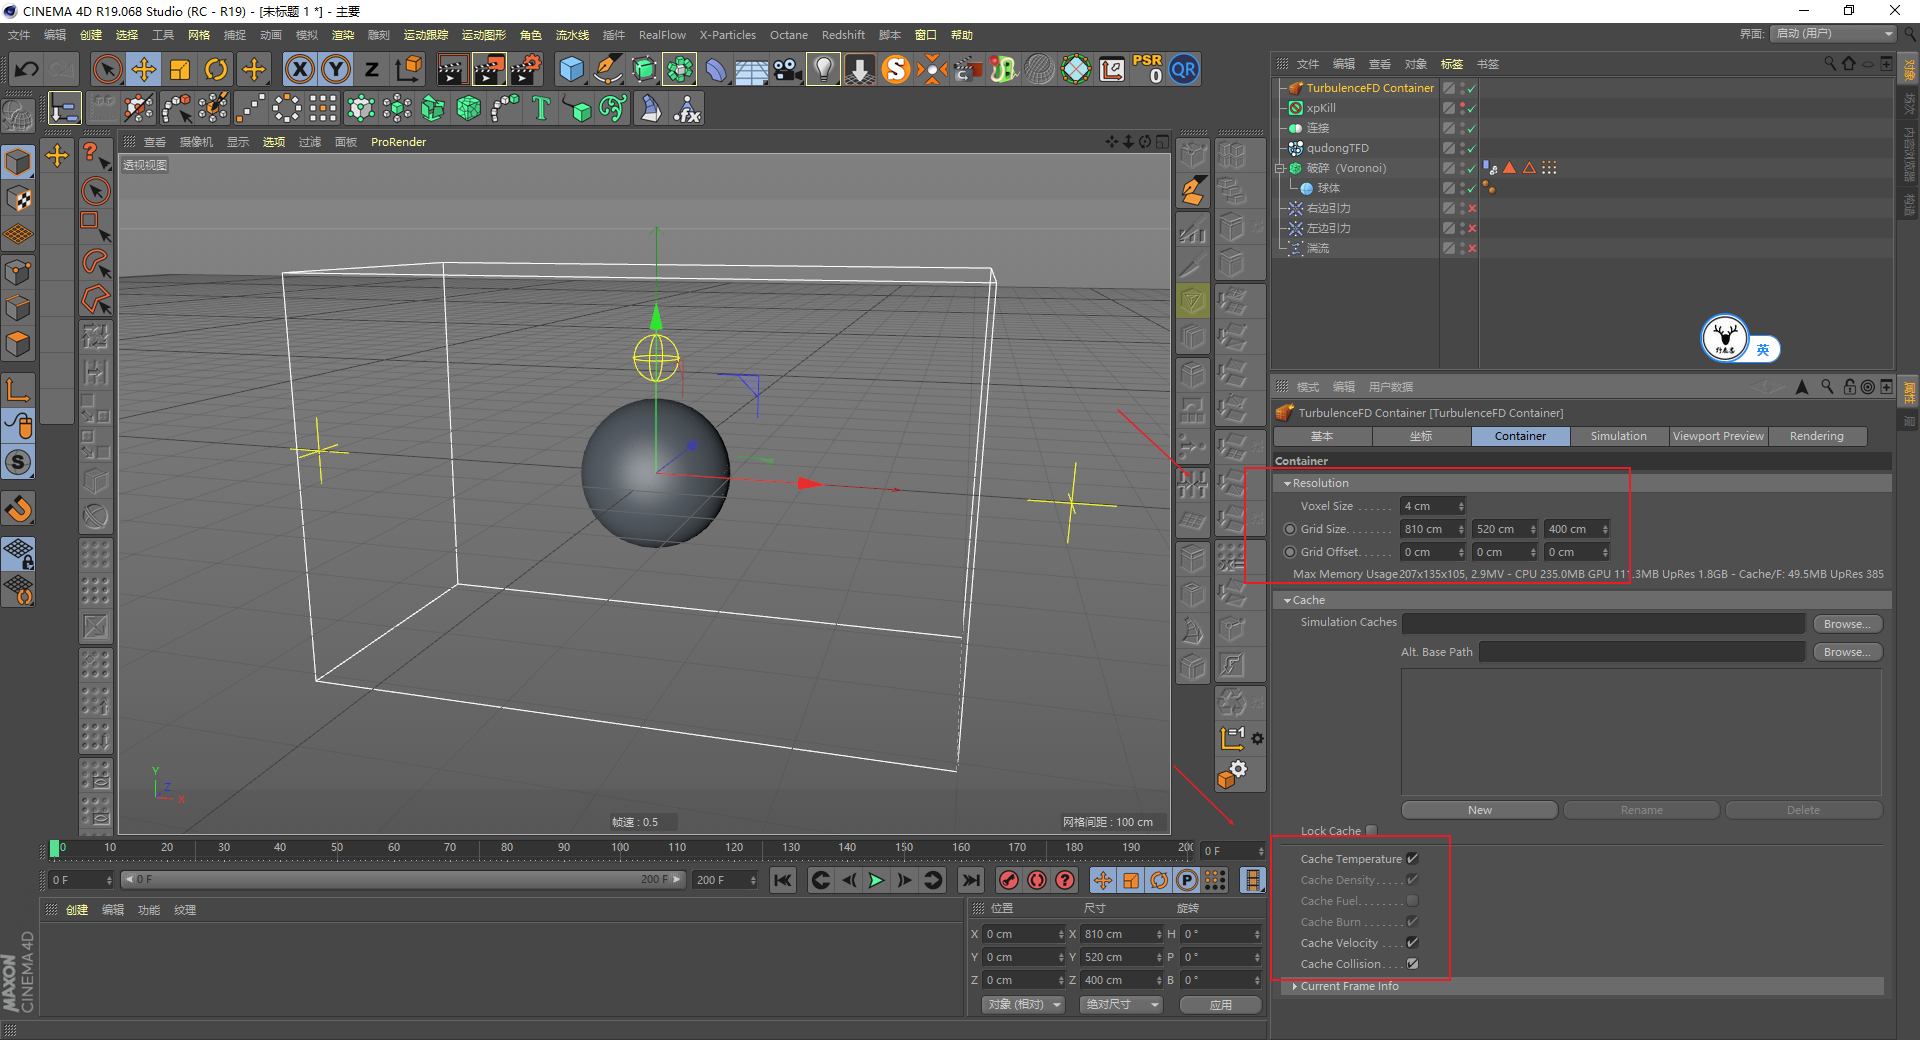Click the Light bulb object icon
This screenshot has width=1920, height=1040.
tap(823, 69)
